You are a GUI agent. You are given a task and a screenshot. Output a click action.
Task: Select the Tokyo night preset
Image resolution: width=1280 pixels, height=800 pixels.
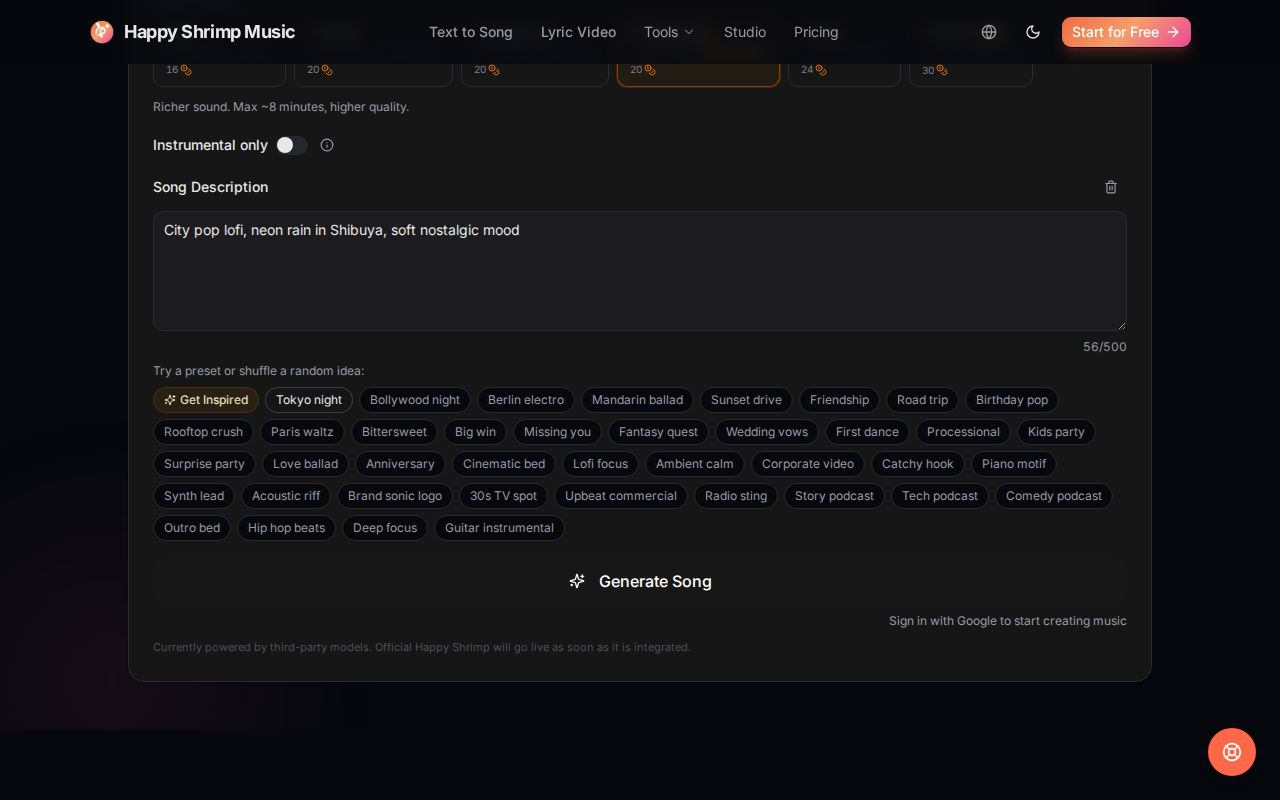(309, 400)
